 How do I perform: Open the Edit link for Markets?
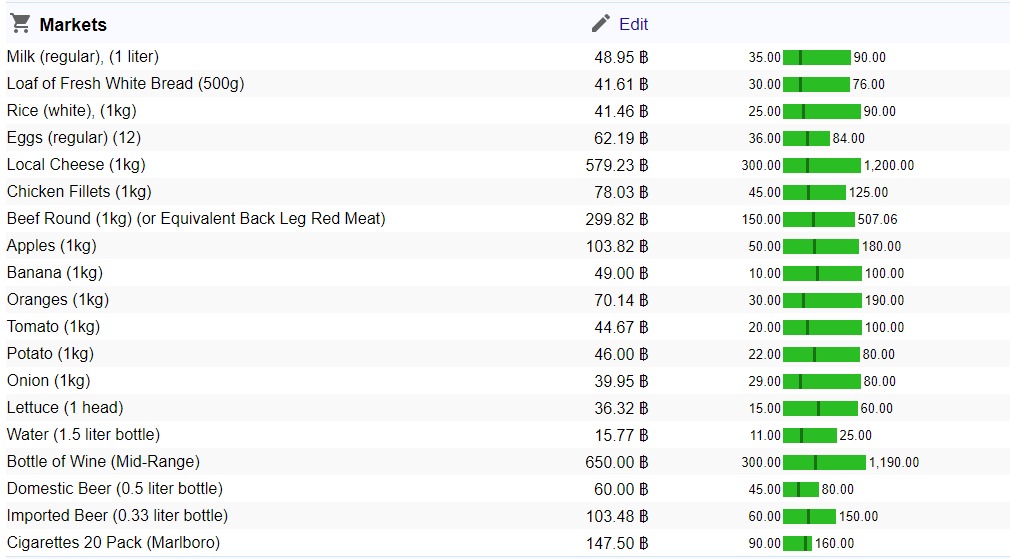633,24
